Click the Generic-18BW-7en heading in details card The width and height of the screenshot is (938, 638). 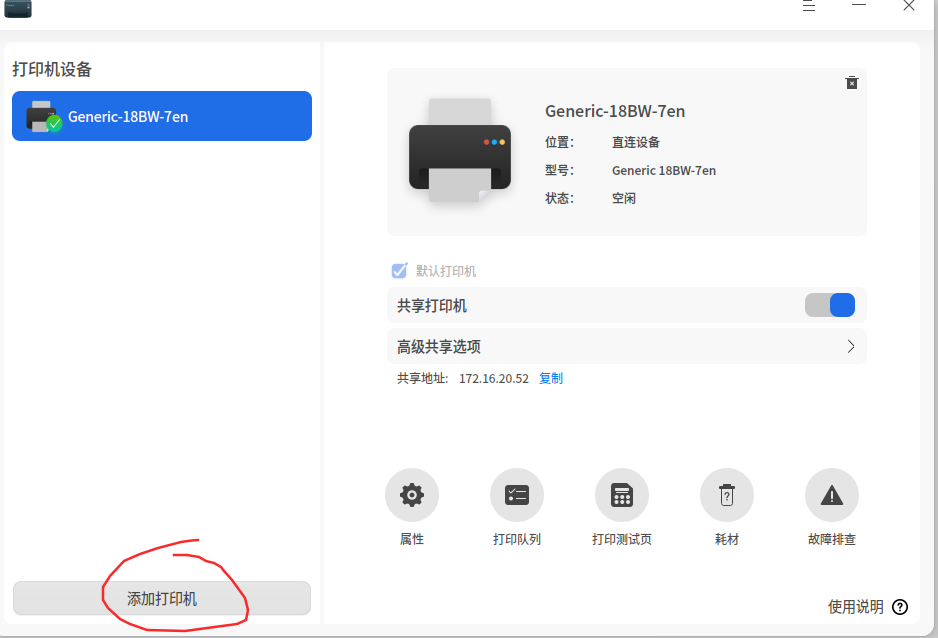click(615, 111)
